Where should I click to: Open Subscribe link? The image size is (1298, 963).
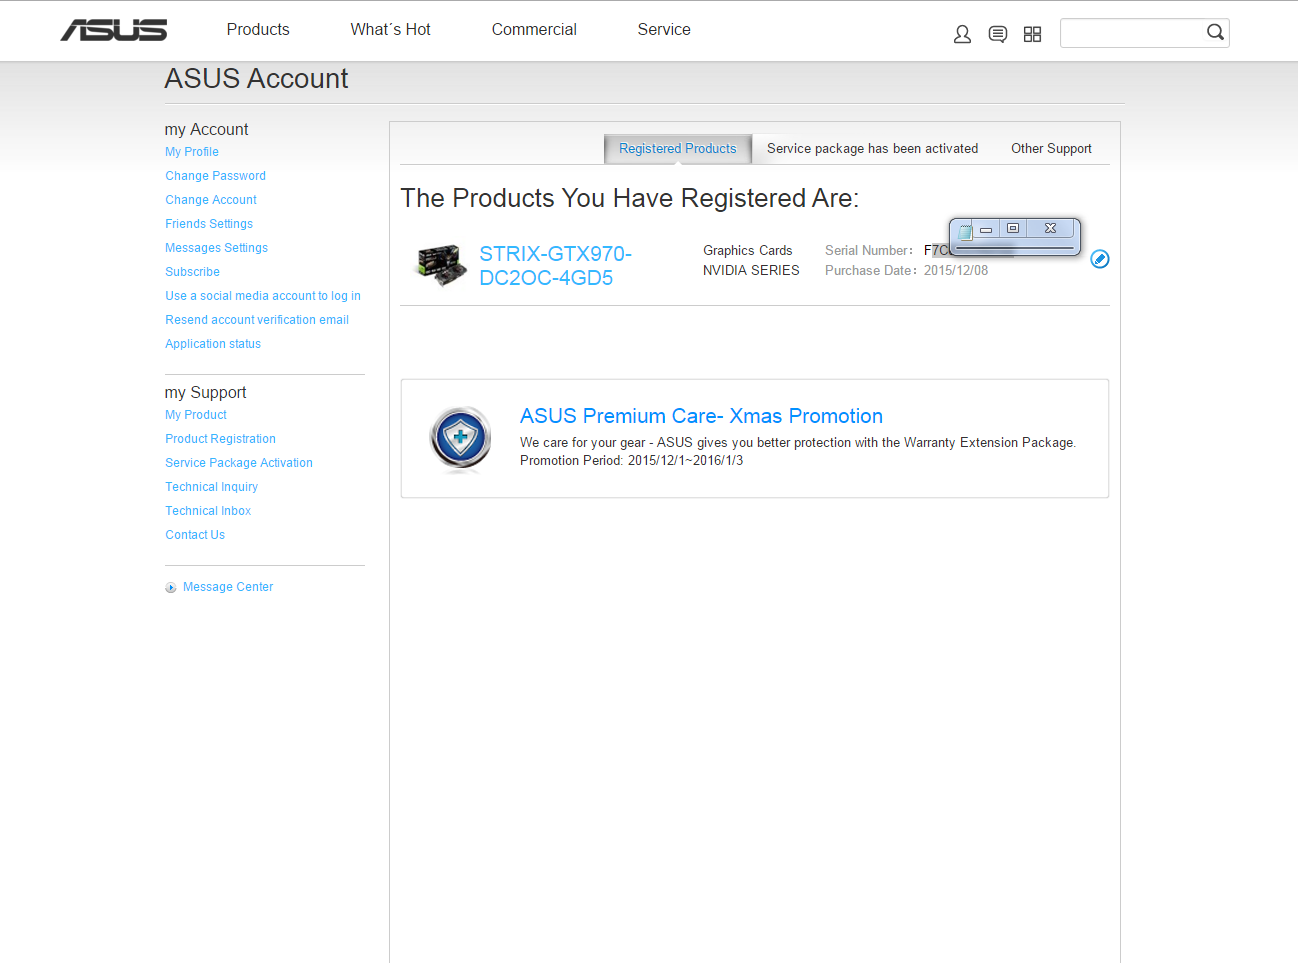click(x=193, y=272)
